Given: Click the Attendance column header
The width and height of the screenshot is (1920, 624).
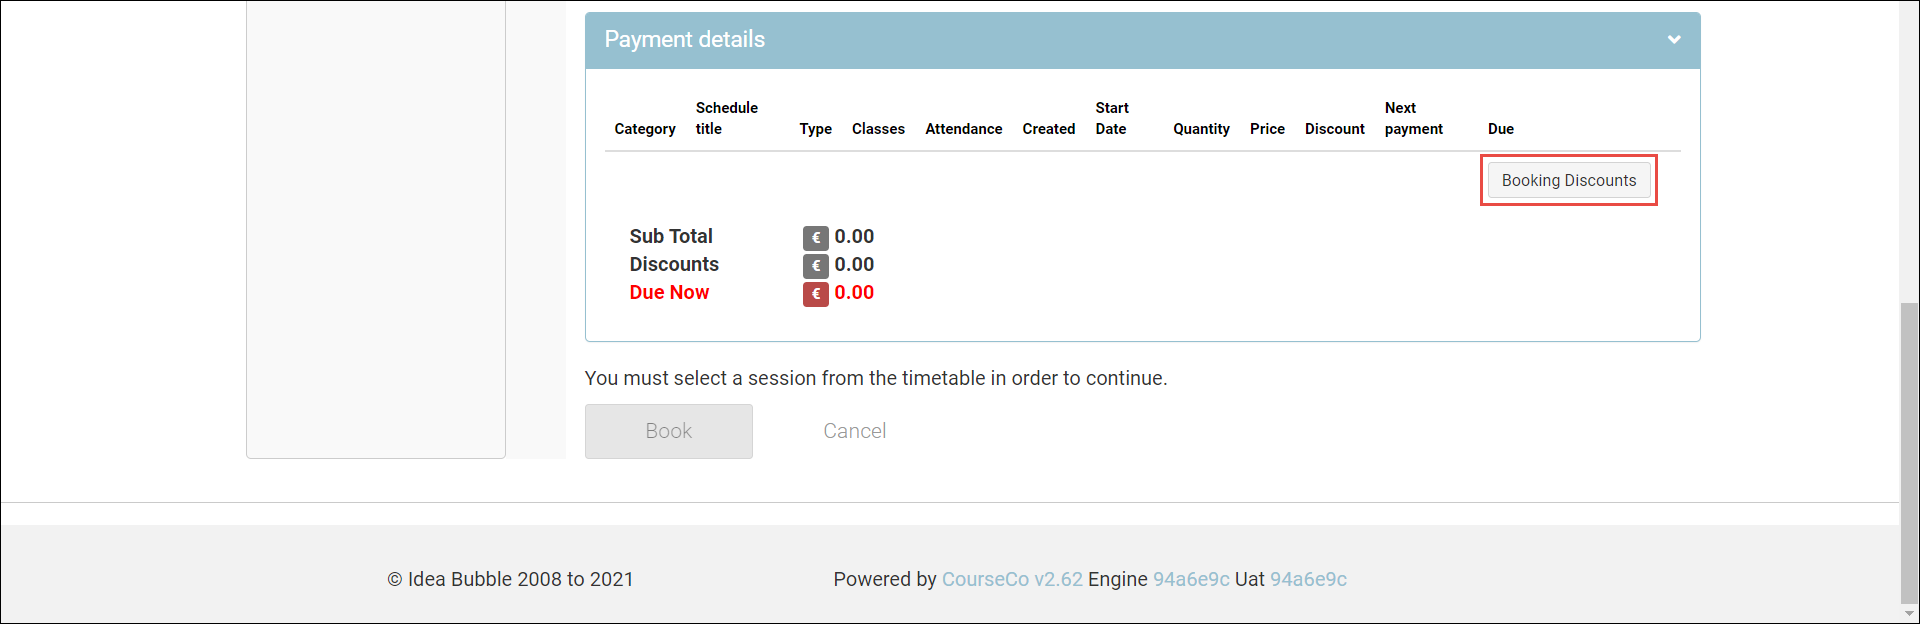Looking at the screenshot, I should click(x=963, y=129).
